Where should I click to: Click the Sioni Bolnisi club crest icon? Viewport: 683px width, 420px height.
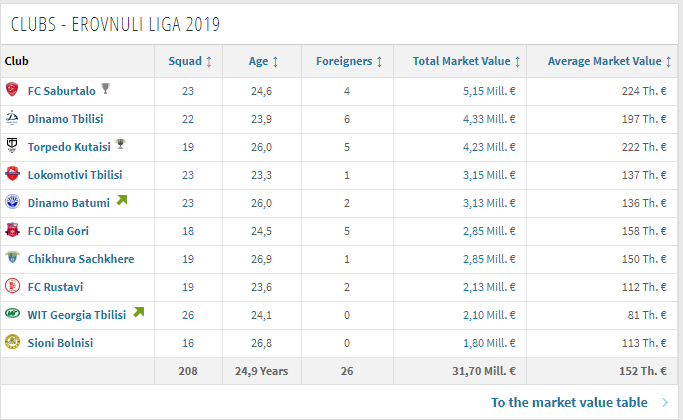click(12, 343)
